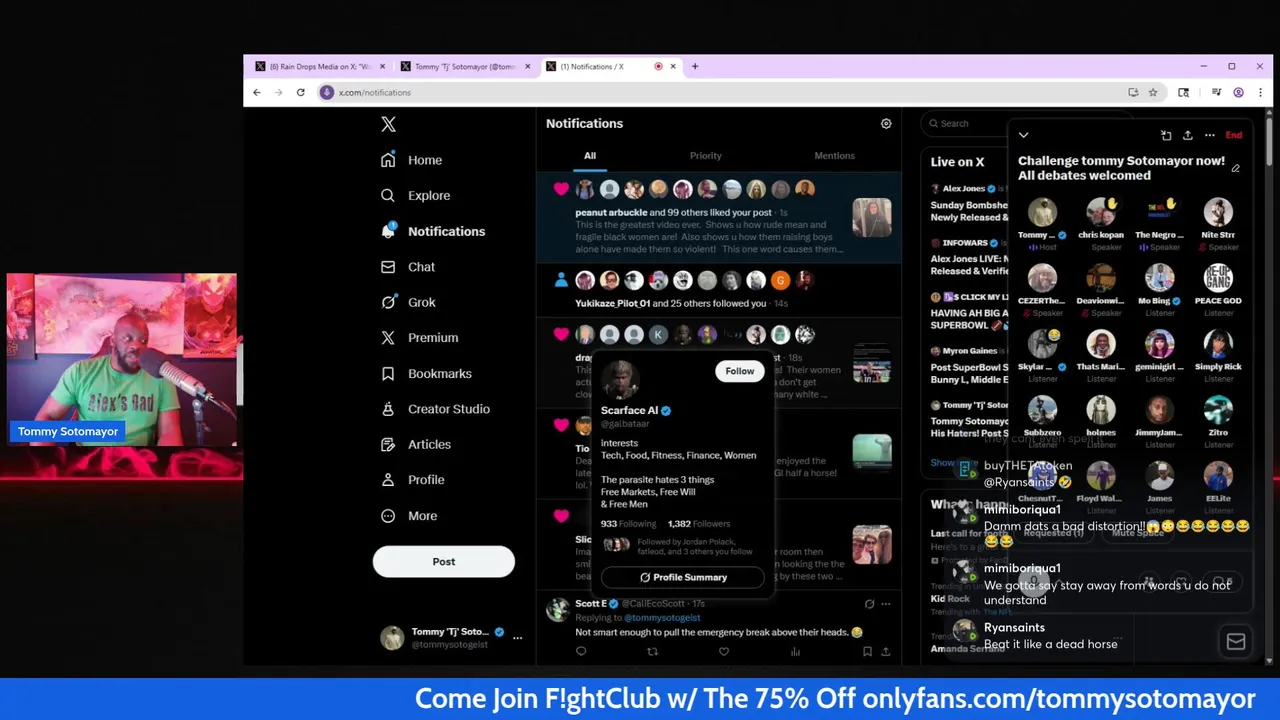Viewport: 1280px width, 720px height.
Task: Switch to the Mentions tab
Action: 834,156
